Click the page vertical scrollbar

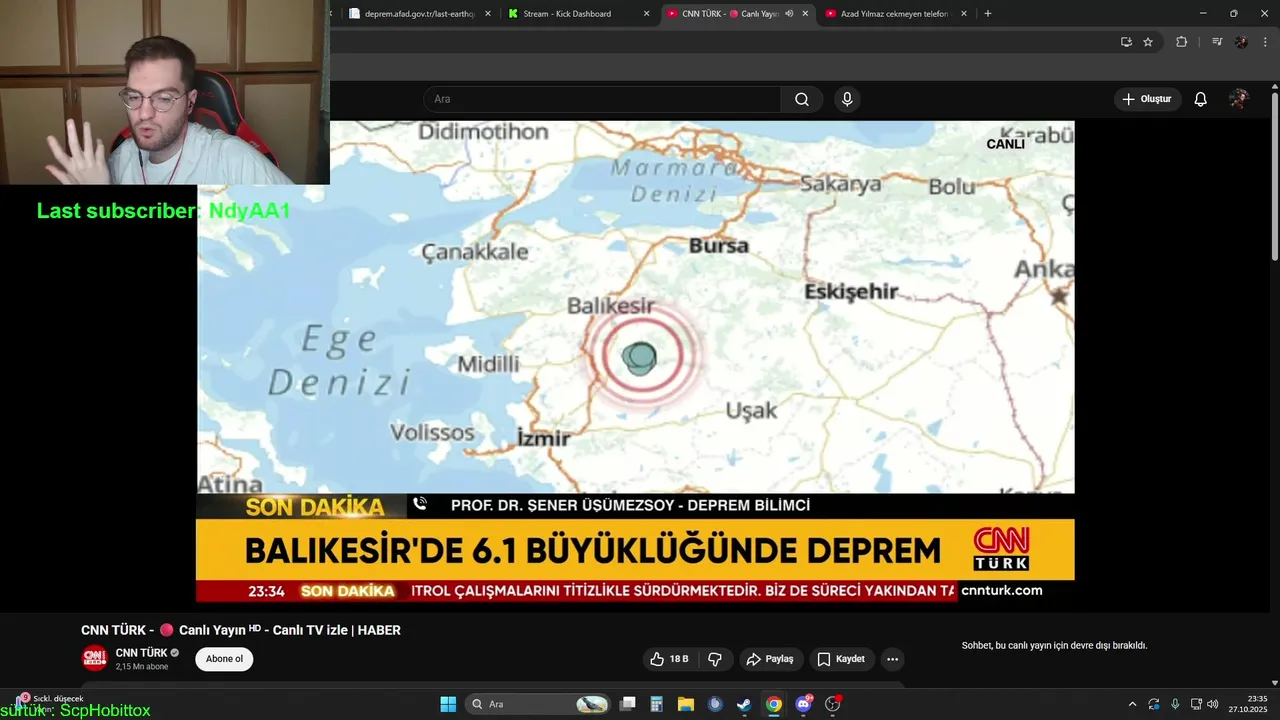(x=1274, y=176)
